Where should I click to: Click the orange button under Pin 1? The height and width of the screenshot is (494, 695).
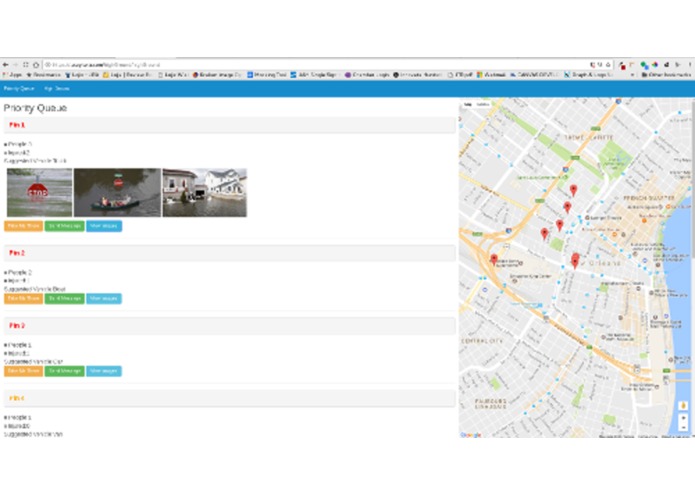pyautogui.click(x=23, y=226)
